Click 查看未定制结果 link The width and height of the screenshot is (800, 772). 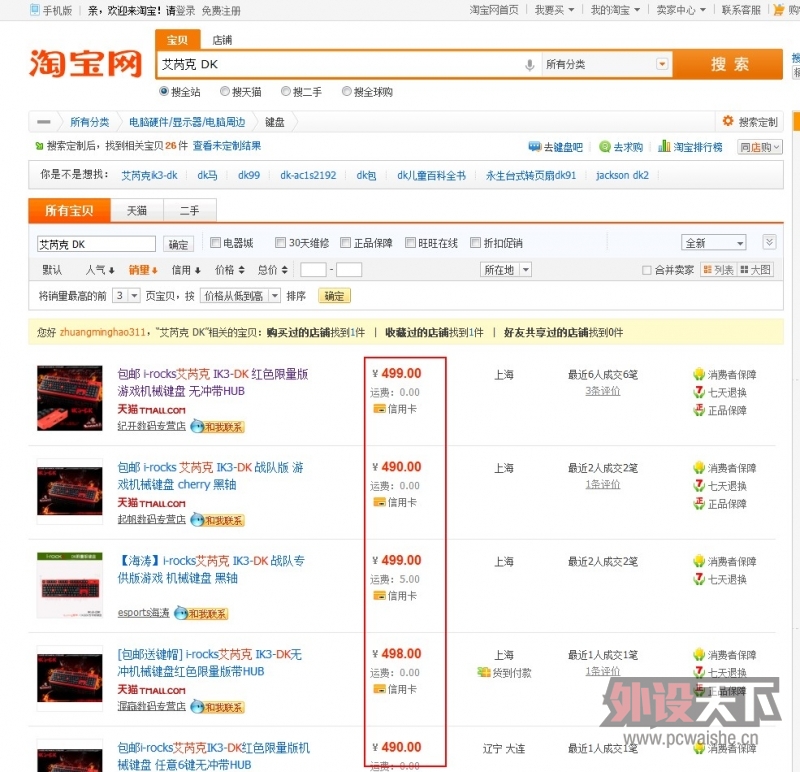pos(227,146)
